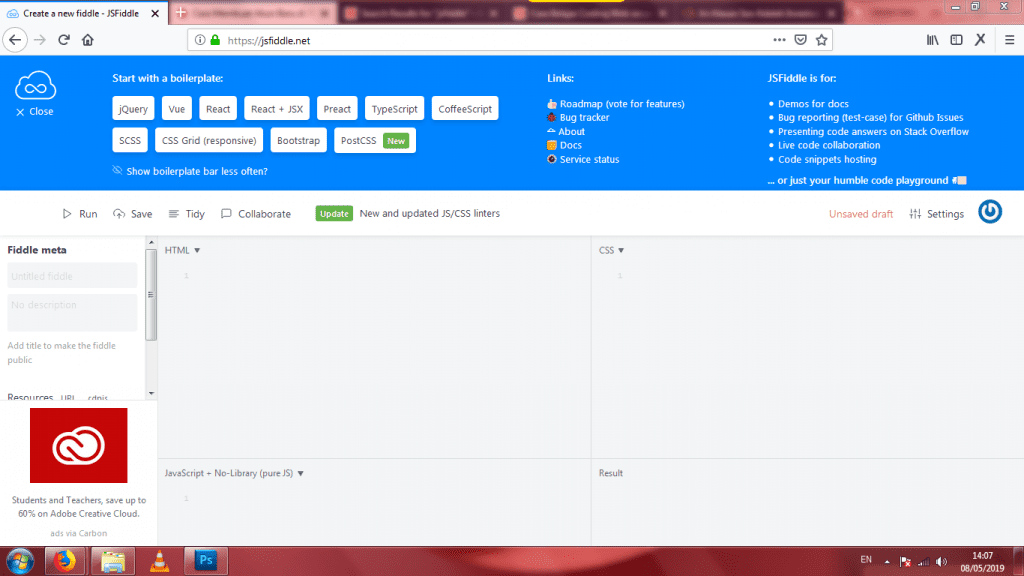The height and width of the screenshot is (576, 1024).
Task: Switch to Photoshop in the taskbar
Action: point(206,561)
